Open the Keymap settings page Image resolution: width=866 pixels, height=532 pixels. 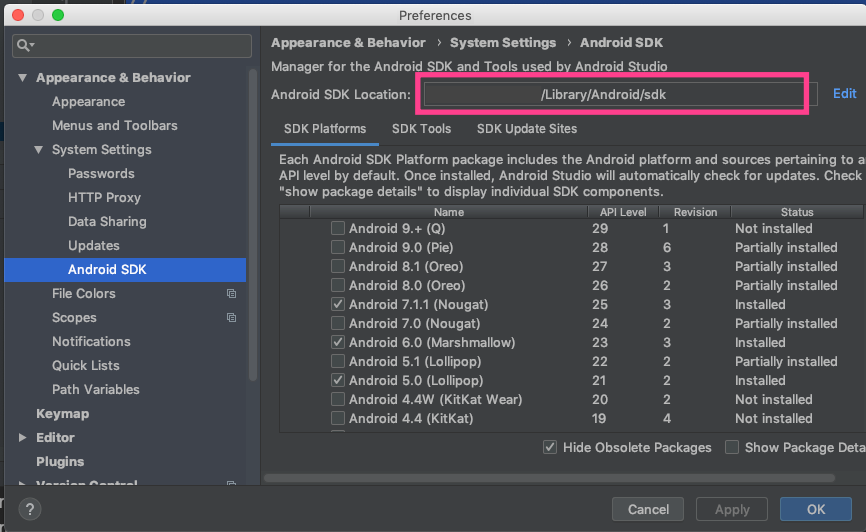point(62,414)
